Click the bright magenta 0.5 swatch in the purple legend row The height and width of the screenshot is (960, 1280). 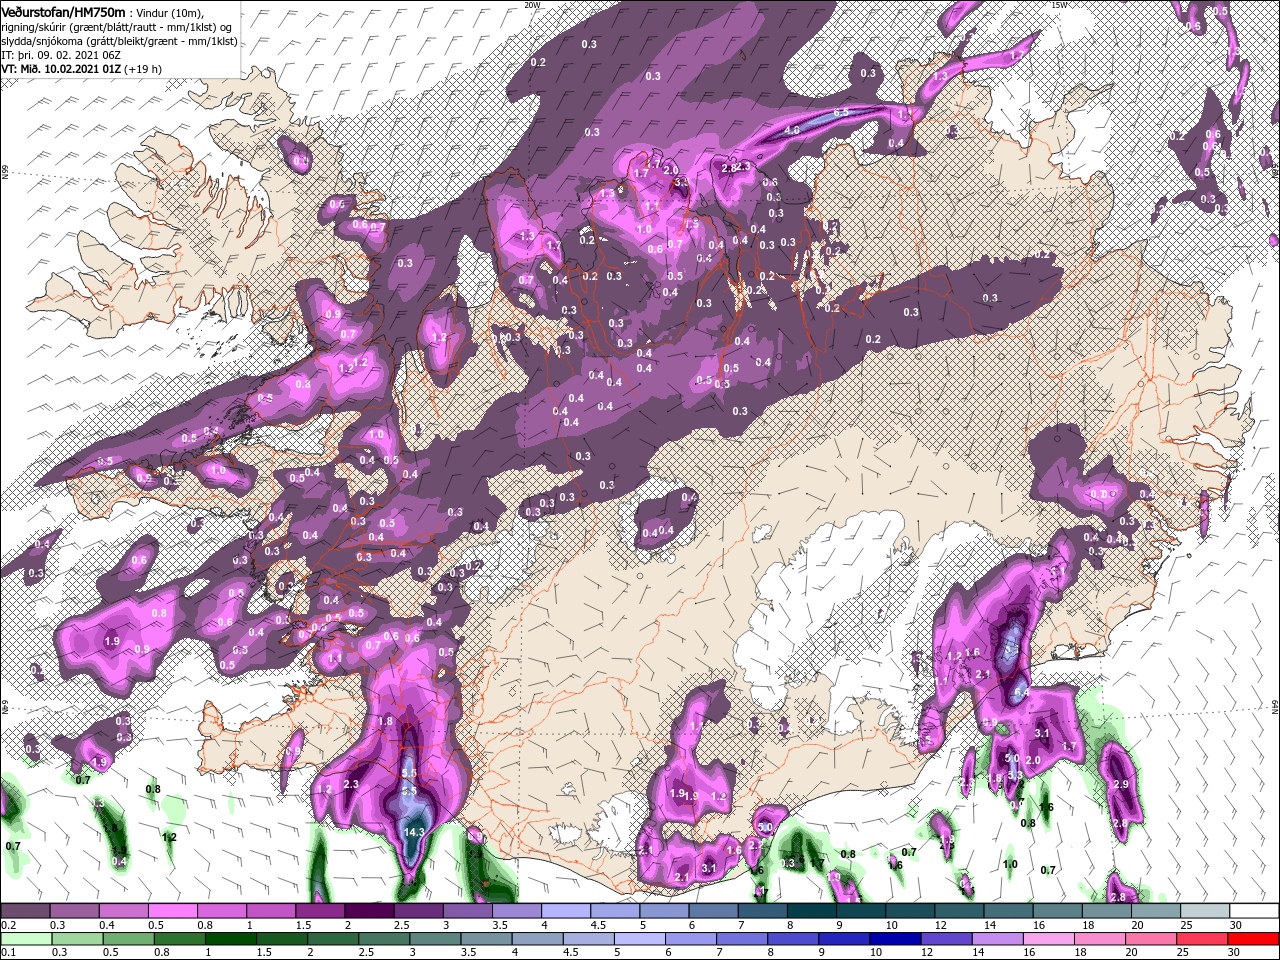[173, 911]
